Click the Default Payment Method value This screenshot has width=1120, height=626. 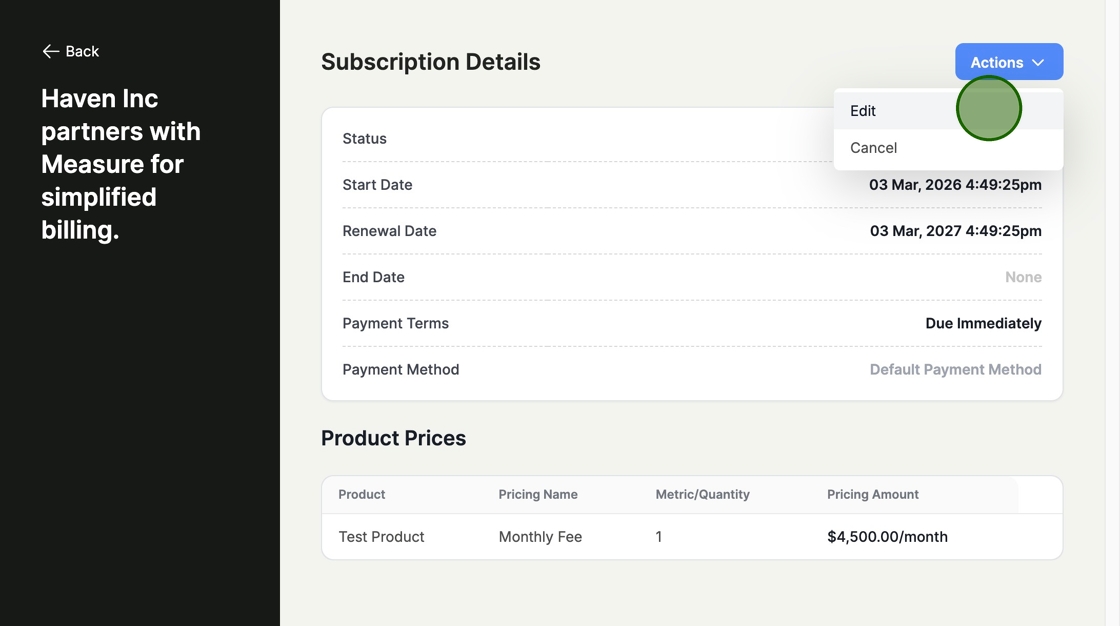pyautogui.click(x=954, y=369)
